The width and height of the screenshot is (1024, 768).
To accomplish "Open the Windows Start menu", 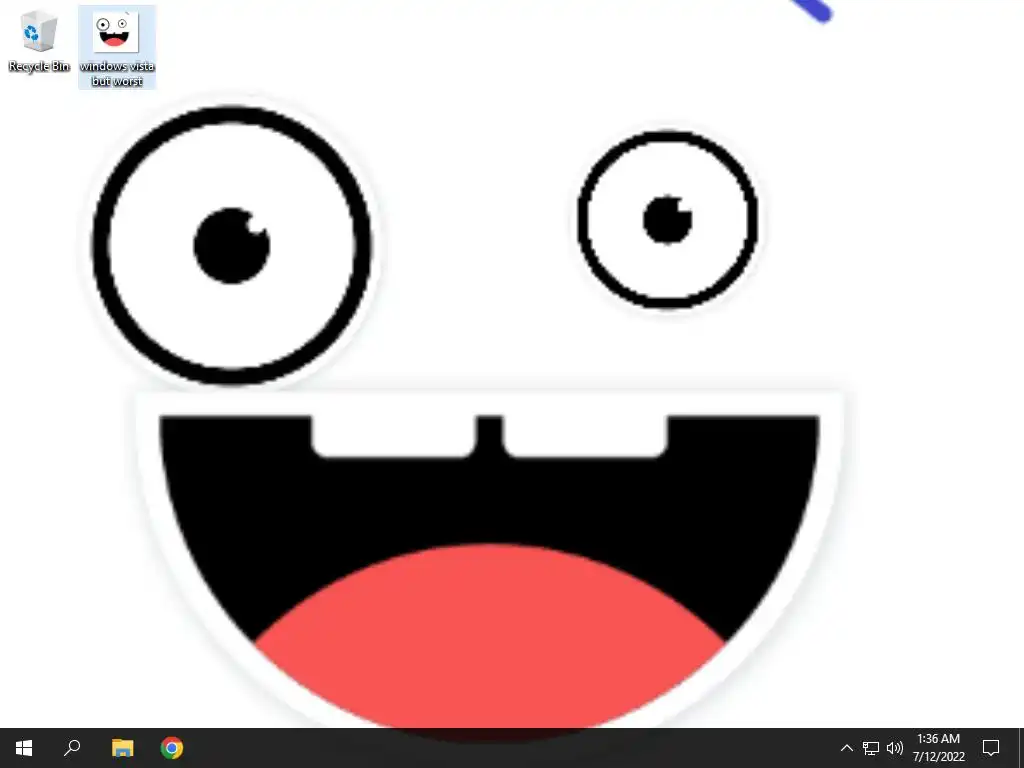I will click(x=24, y=748).
